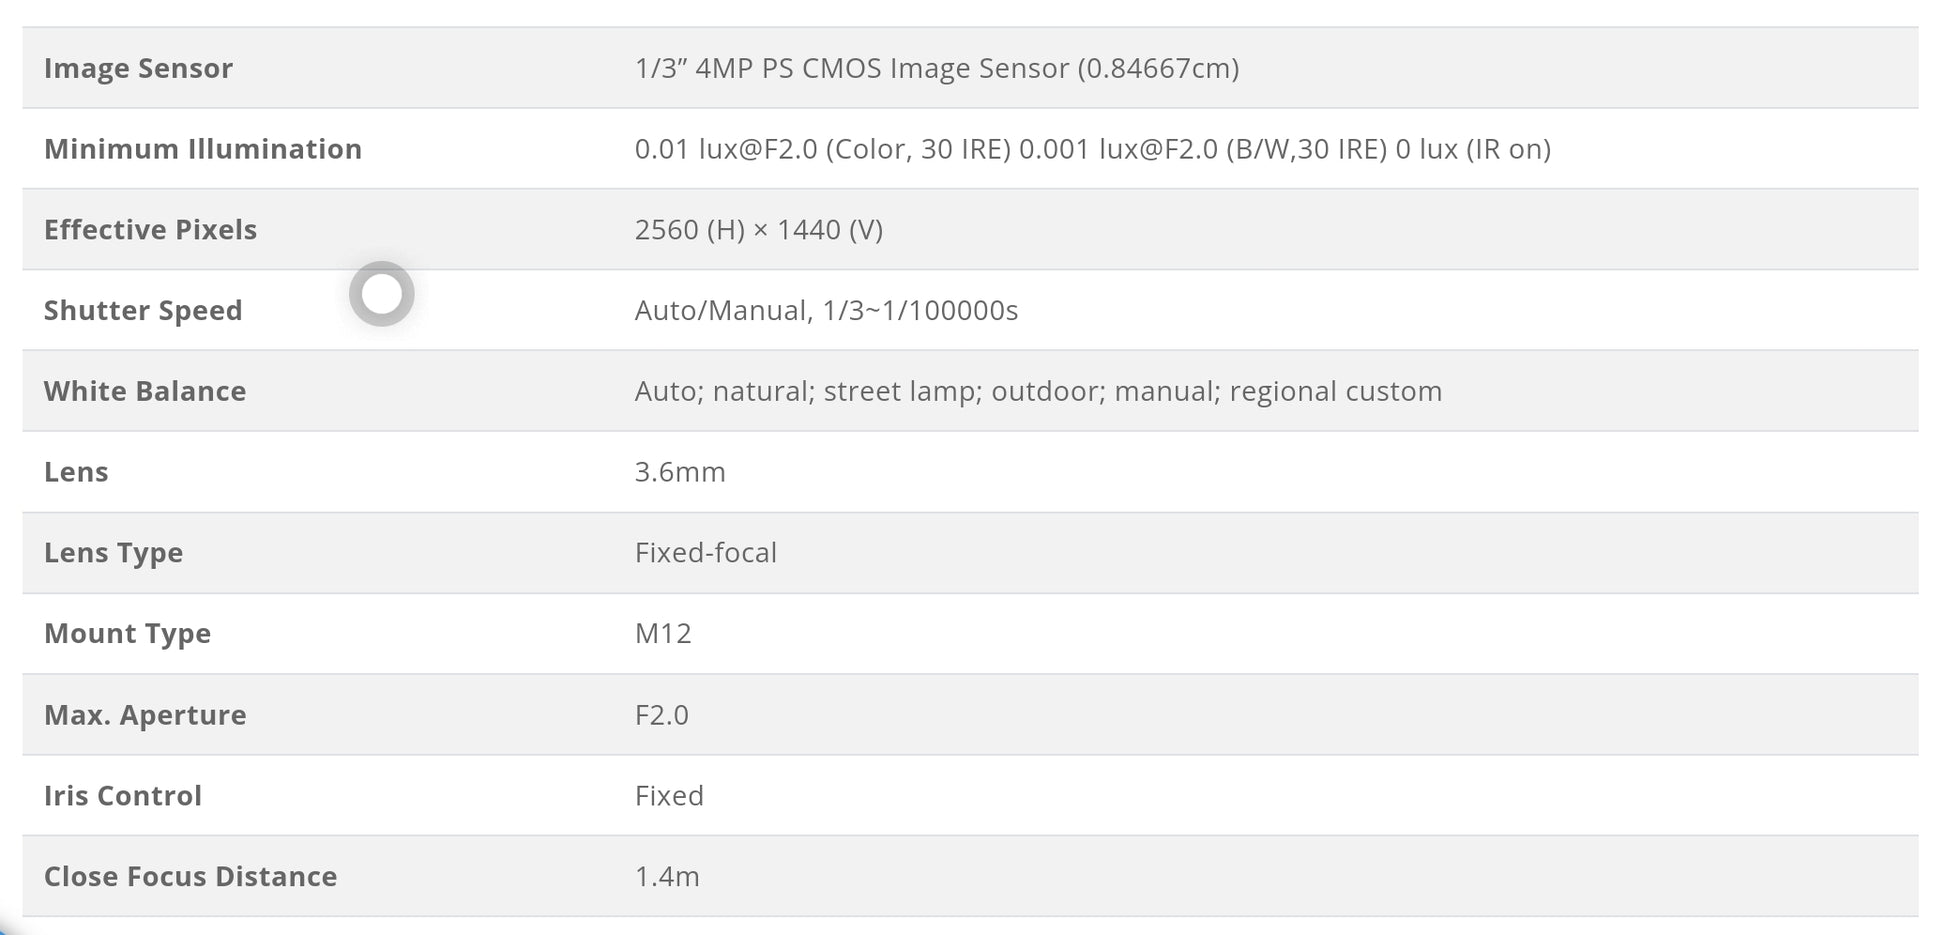Select the 2560 (H) × 1440 (V) value
Screen dimensions: 1946x935
point(759,230)
